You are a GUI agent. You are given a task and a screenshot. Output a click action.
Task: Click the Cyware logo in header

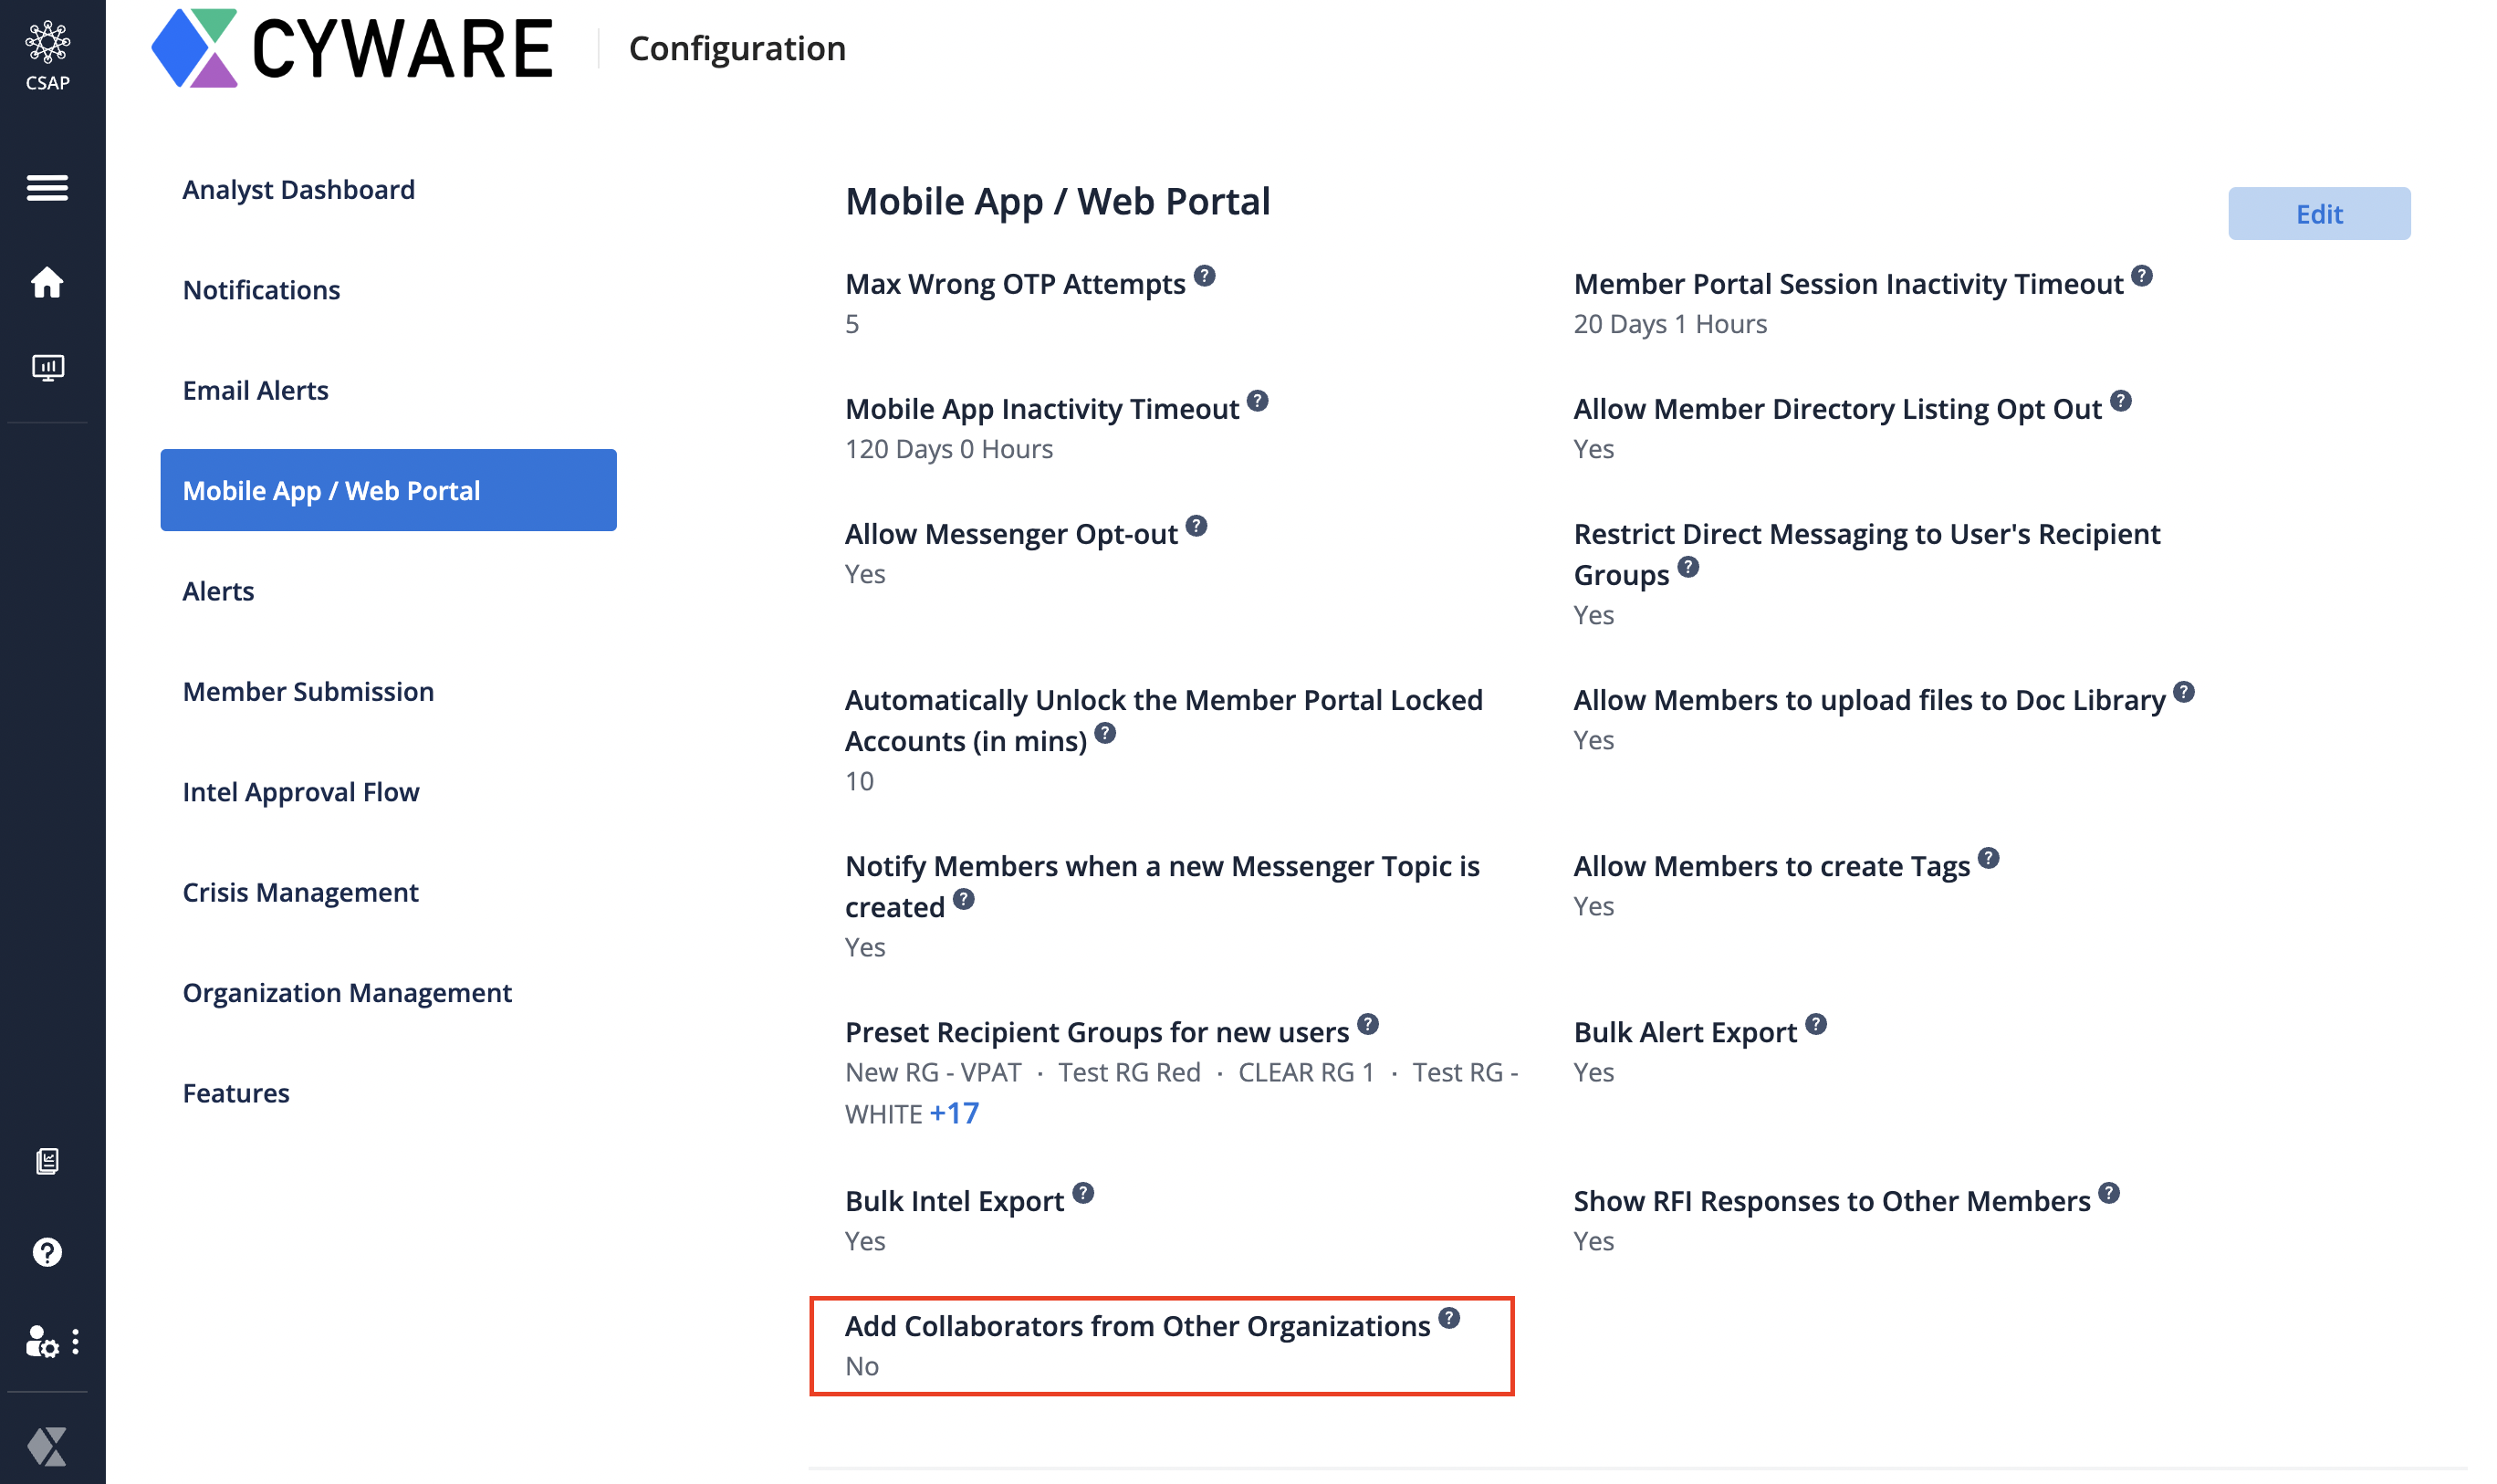[352, 48]
